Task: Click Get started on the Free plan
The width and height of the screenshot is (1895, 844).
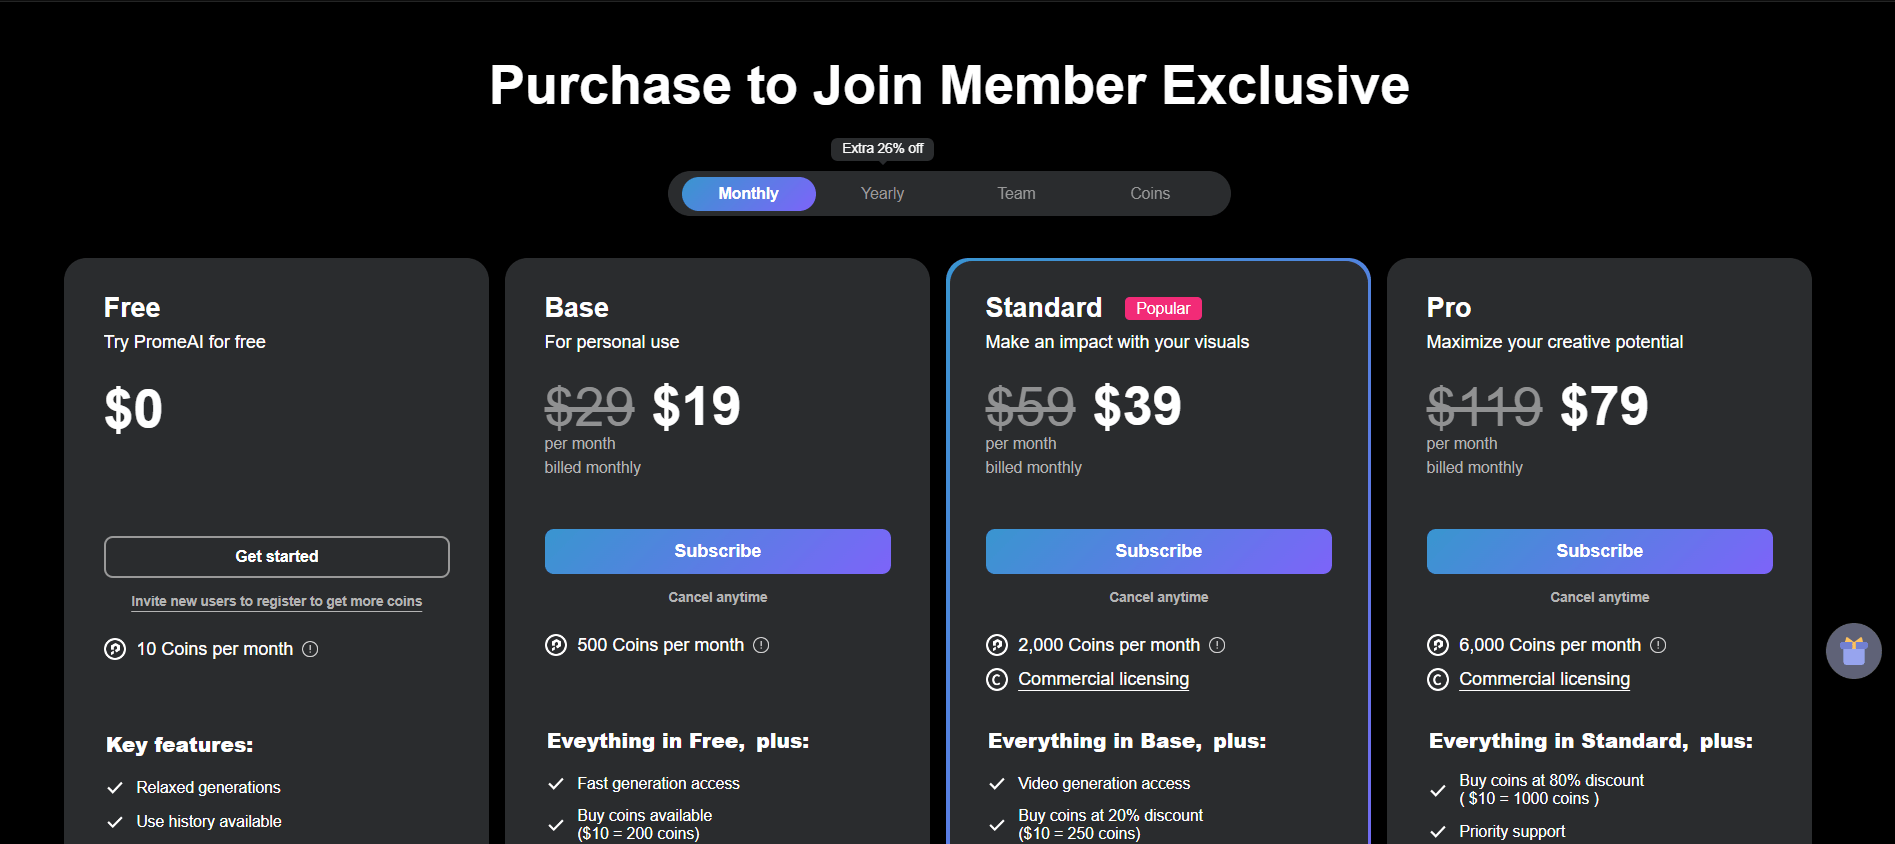Action: pos(276,556)
